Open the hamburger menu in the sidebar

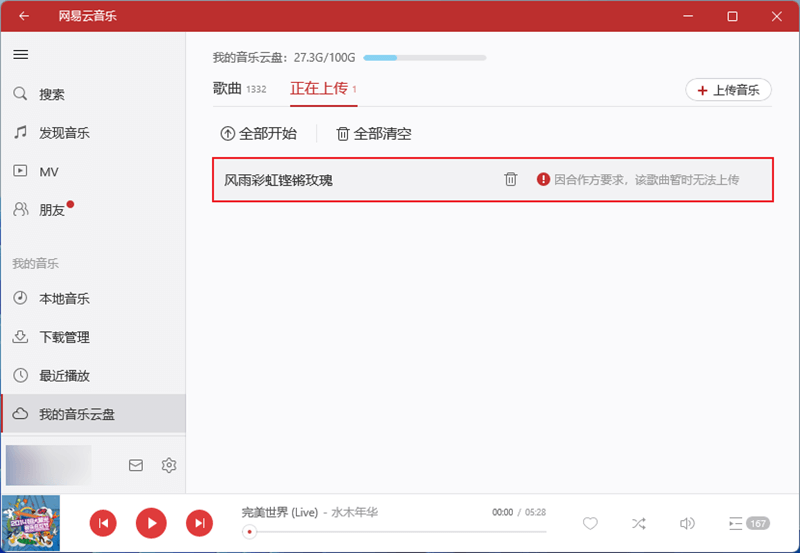point(20,55)
